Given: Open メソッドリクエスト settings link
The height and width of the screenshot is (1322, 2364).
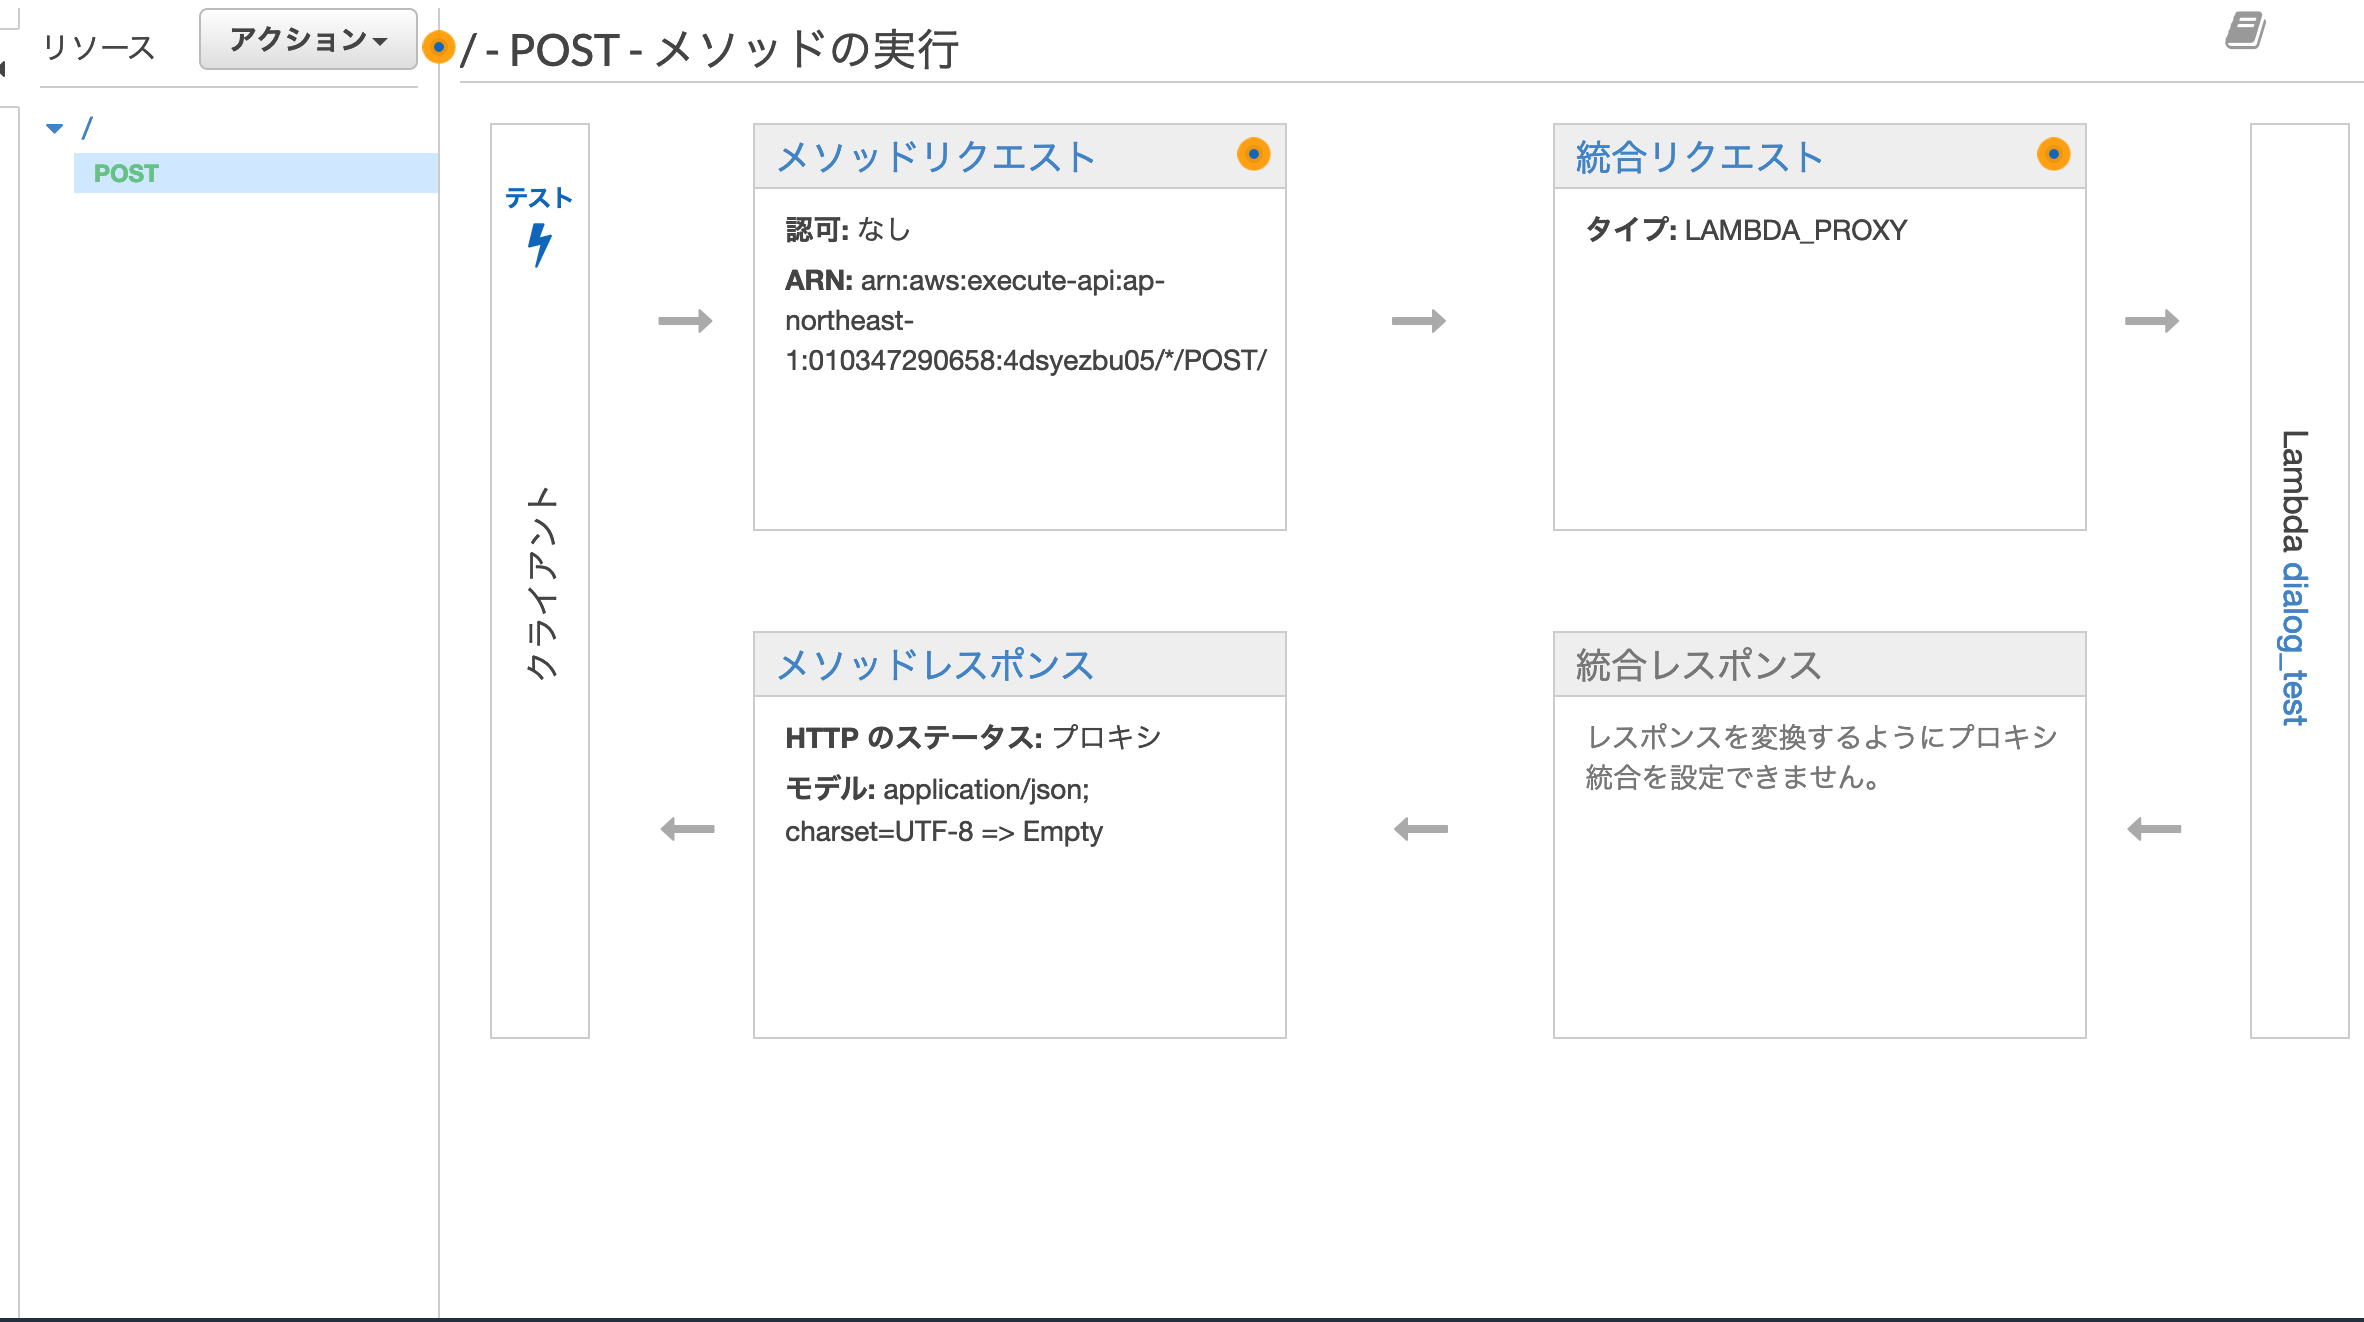Looking at the screenshot, I should (x=936, y=157).
